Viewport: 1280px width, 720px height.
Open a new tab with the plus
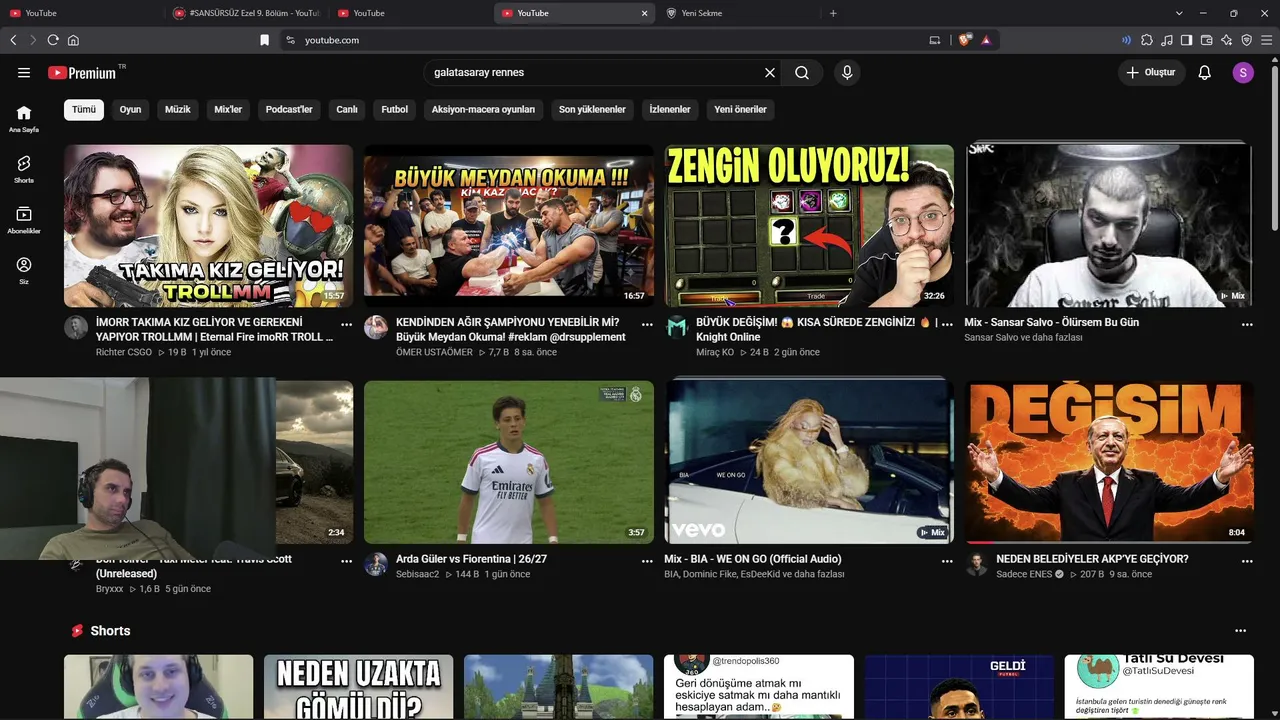coord(833,13)
